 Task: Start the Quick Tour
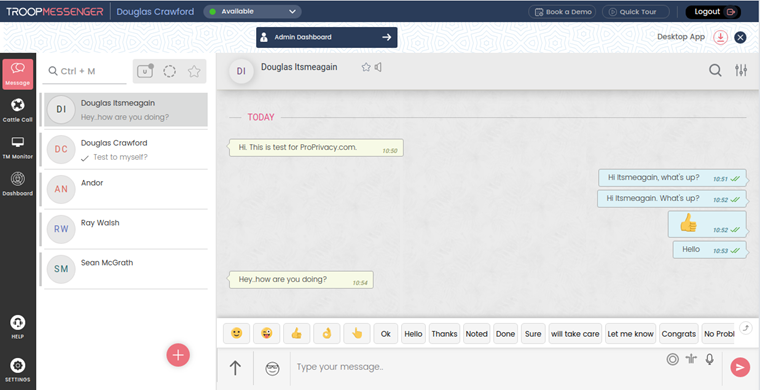(635, 12)
